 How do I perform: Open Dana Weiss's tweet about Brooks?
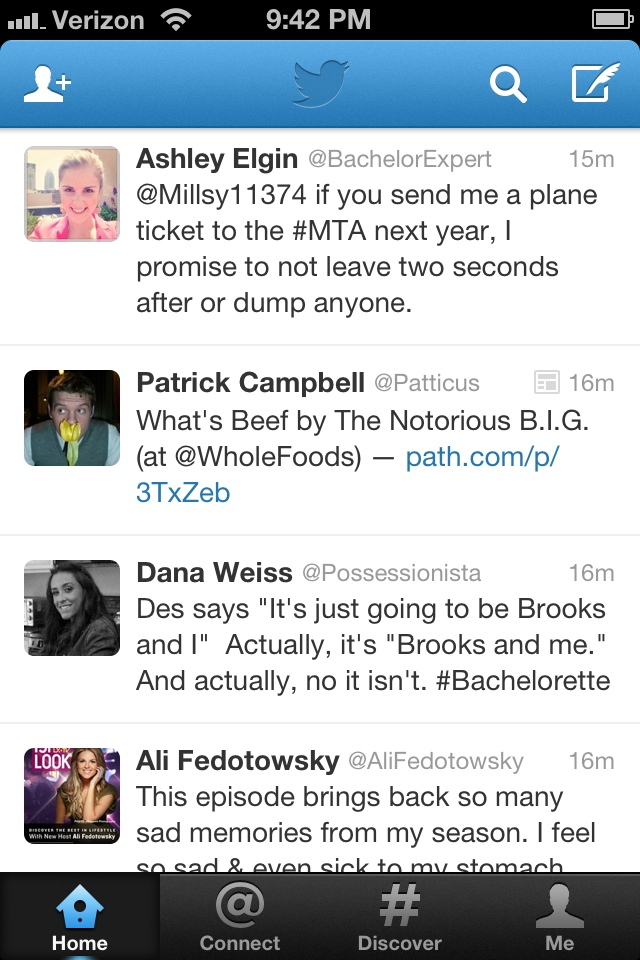click(372, 645)
